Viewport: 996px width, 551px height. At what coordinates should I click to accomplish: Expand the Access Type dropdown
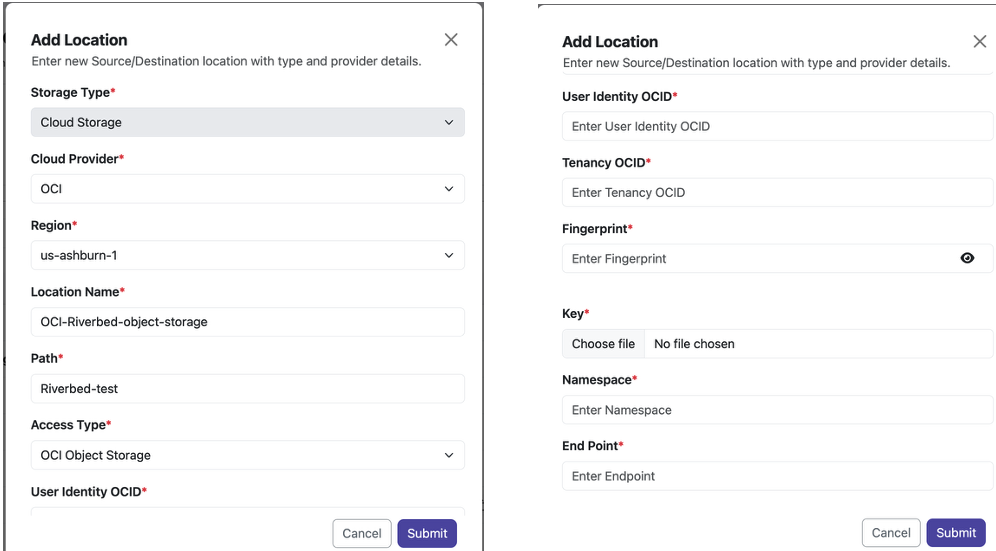(x=248, y=455)
